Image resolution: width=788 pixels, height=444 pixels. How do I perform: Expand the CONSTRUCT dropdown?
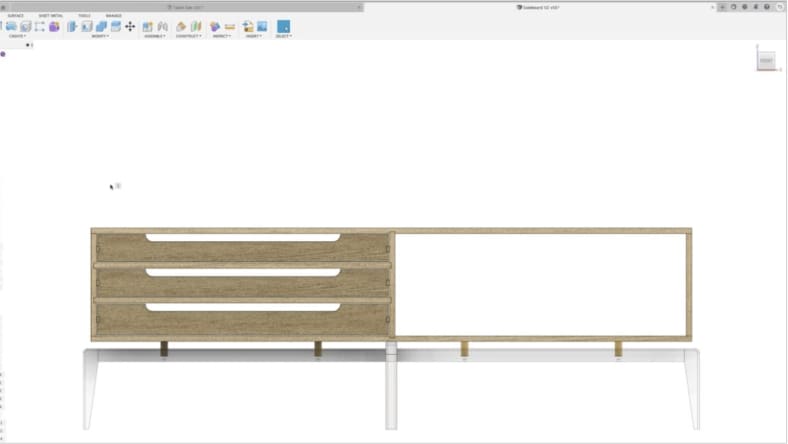(x=188, y=36)
